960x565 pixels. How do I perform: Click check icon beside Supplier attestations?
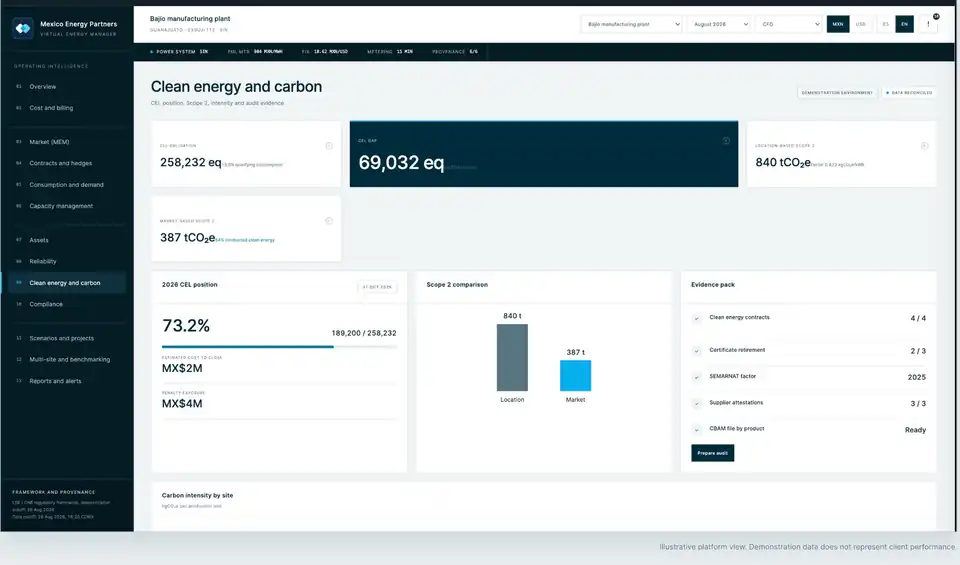click(696, 403)
